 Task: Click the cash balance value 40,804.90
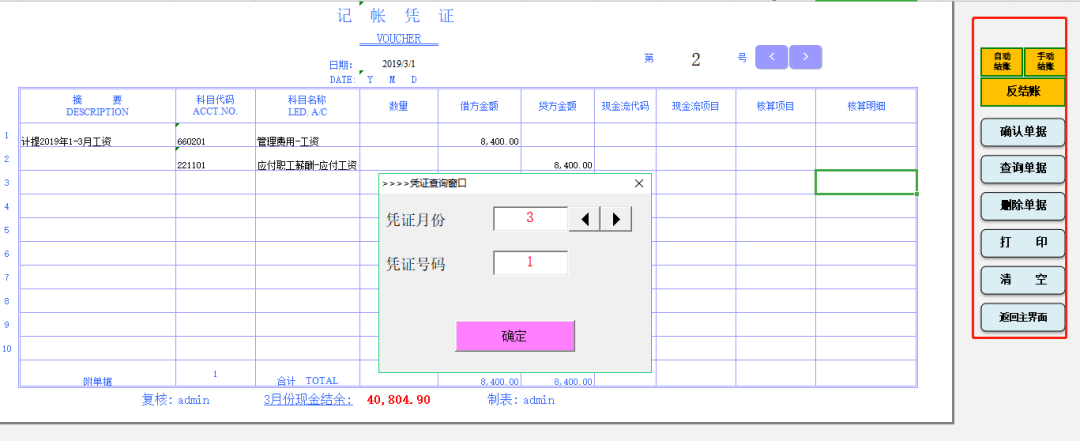[x=399, y=400]
